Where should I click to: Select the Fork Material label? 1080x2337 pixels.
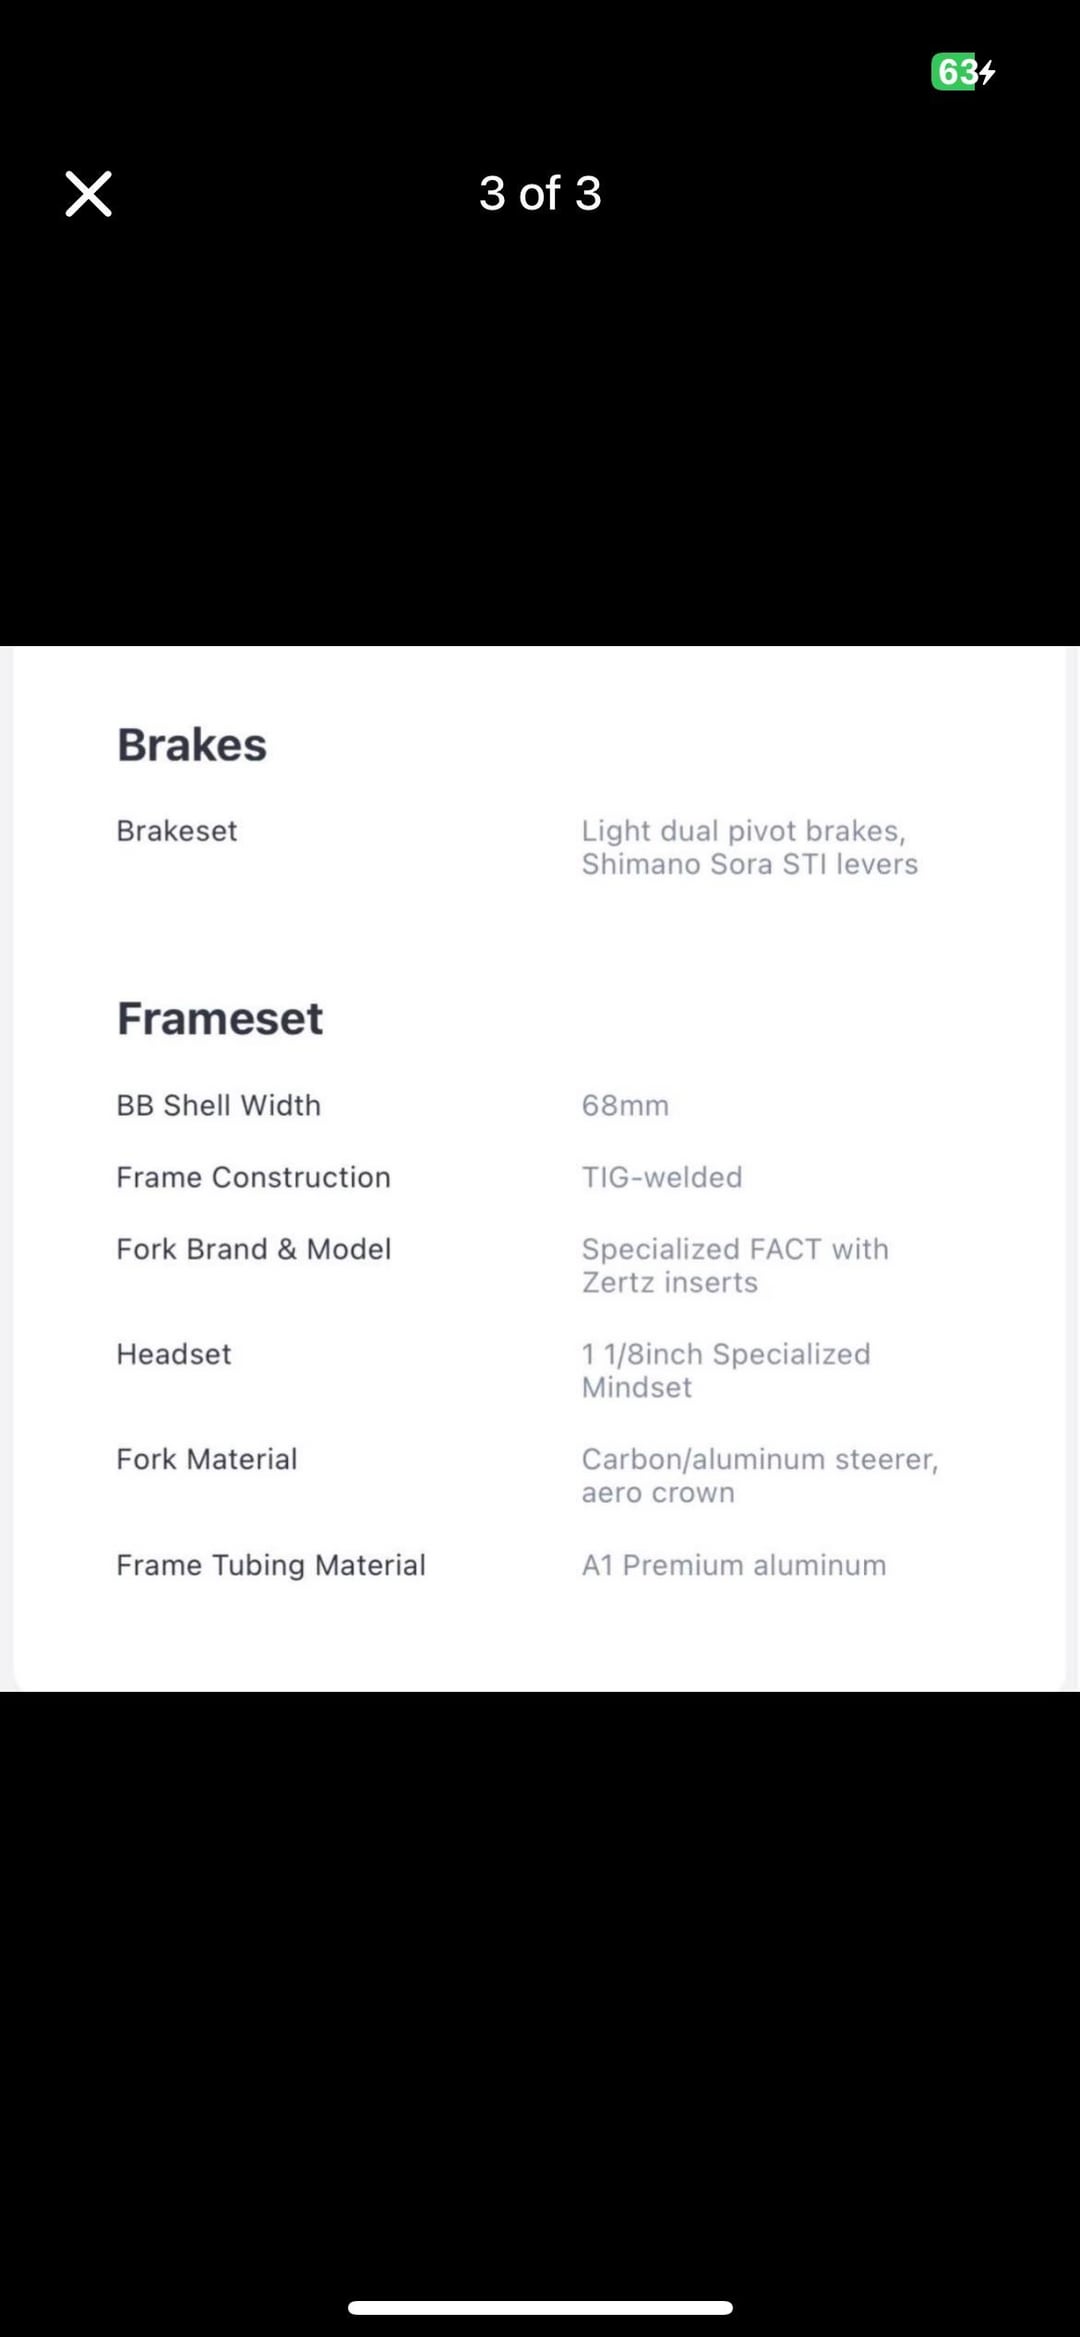tap(207, 1459)
